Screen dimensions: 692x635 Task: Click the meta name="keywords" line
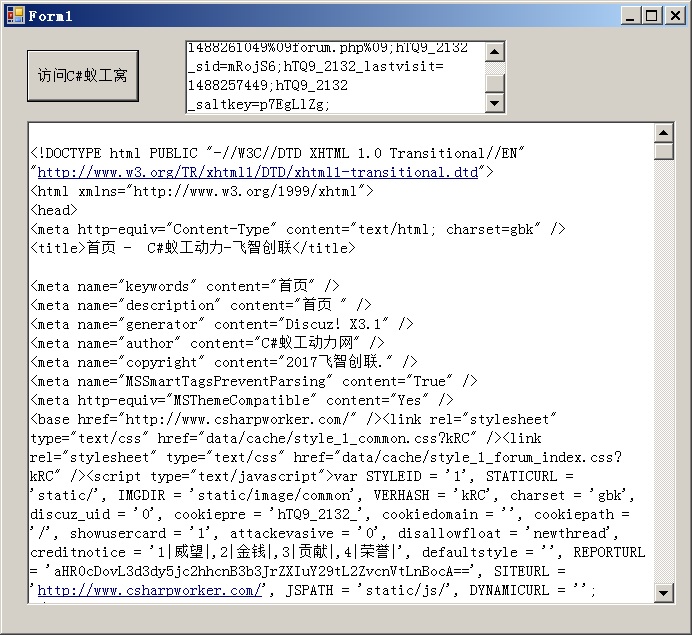click(x=185, y=286)
